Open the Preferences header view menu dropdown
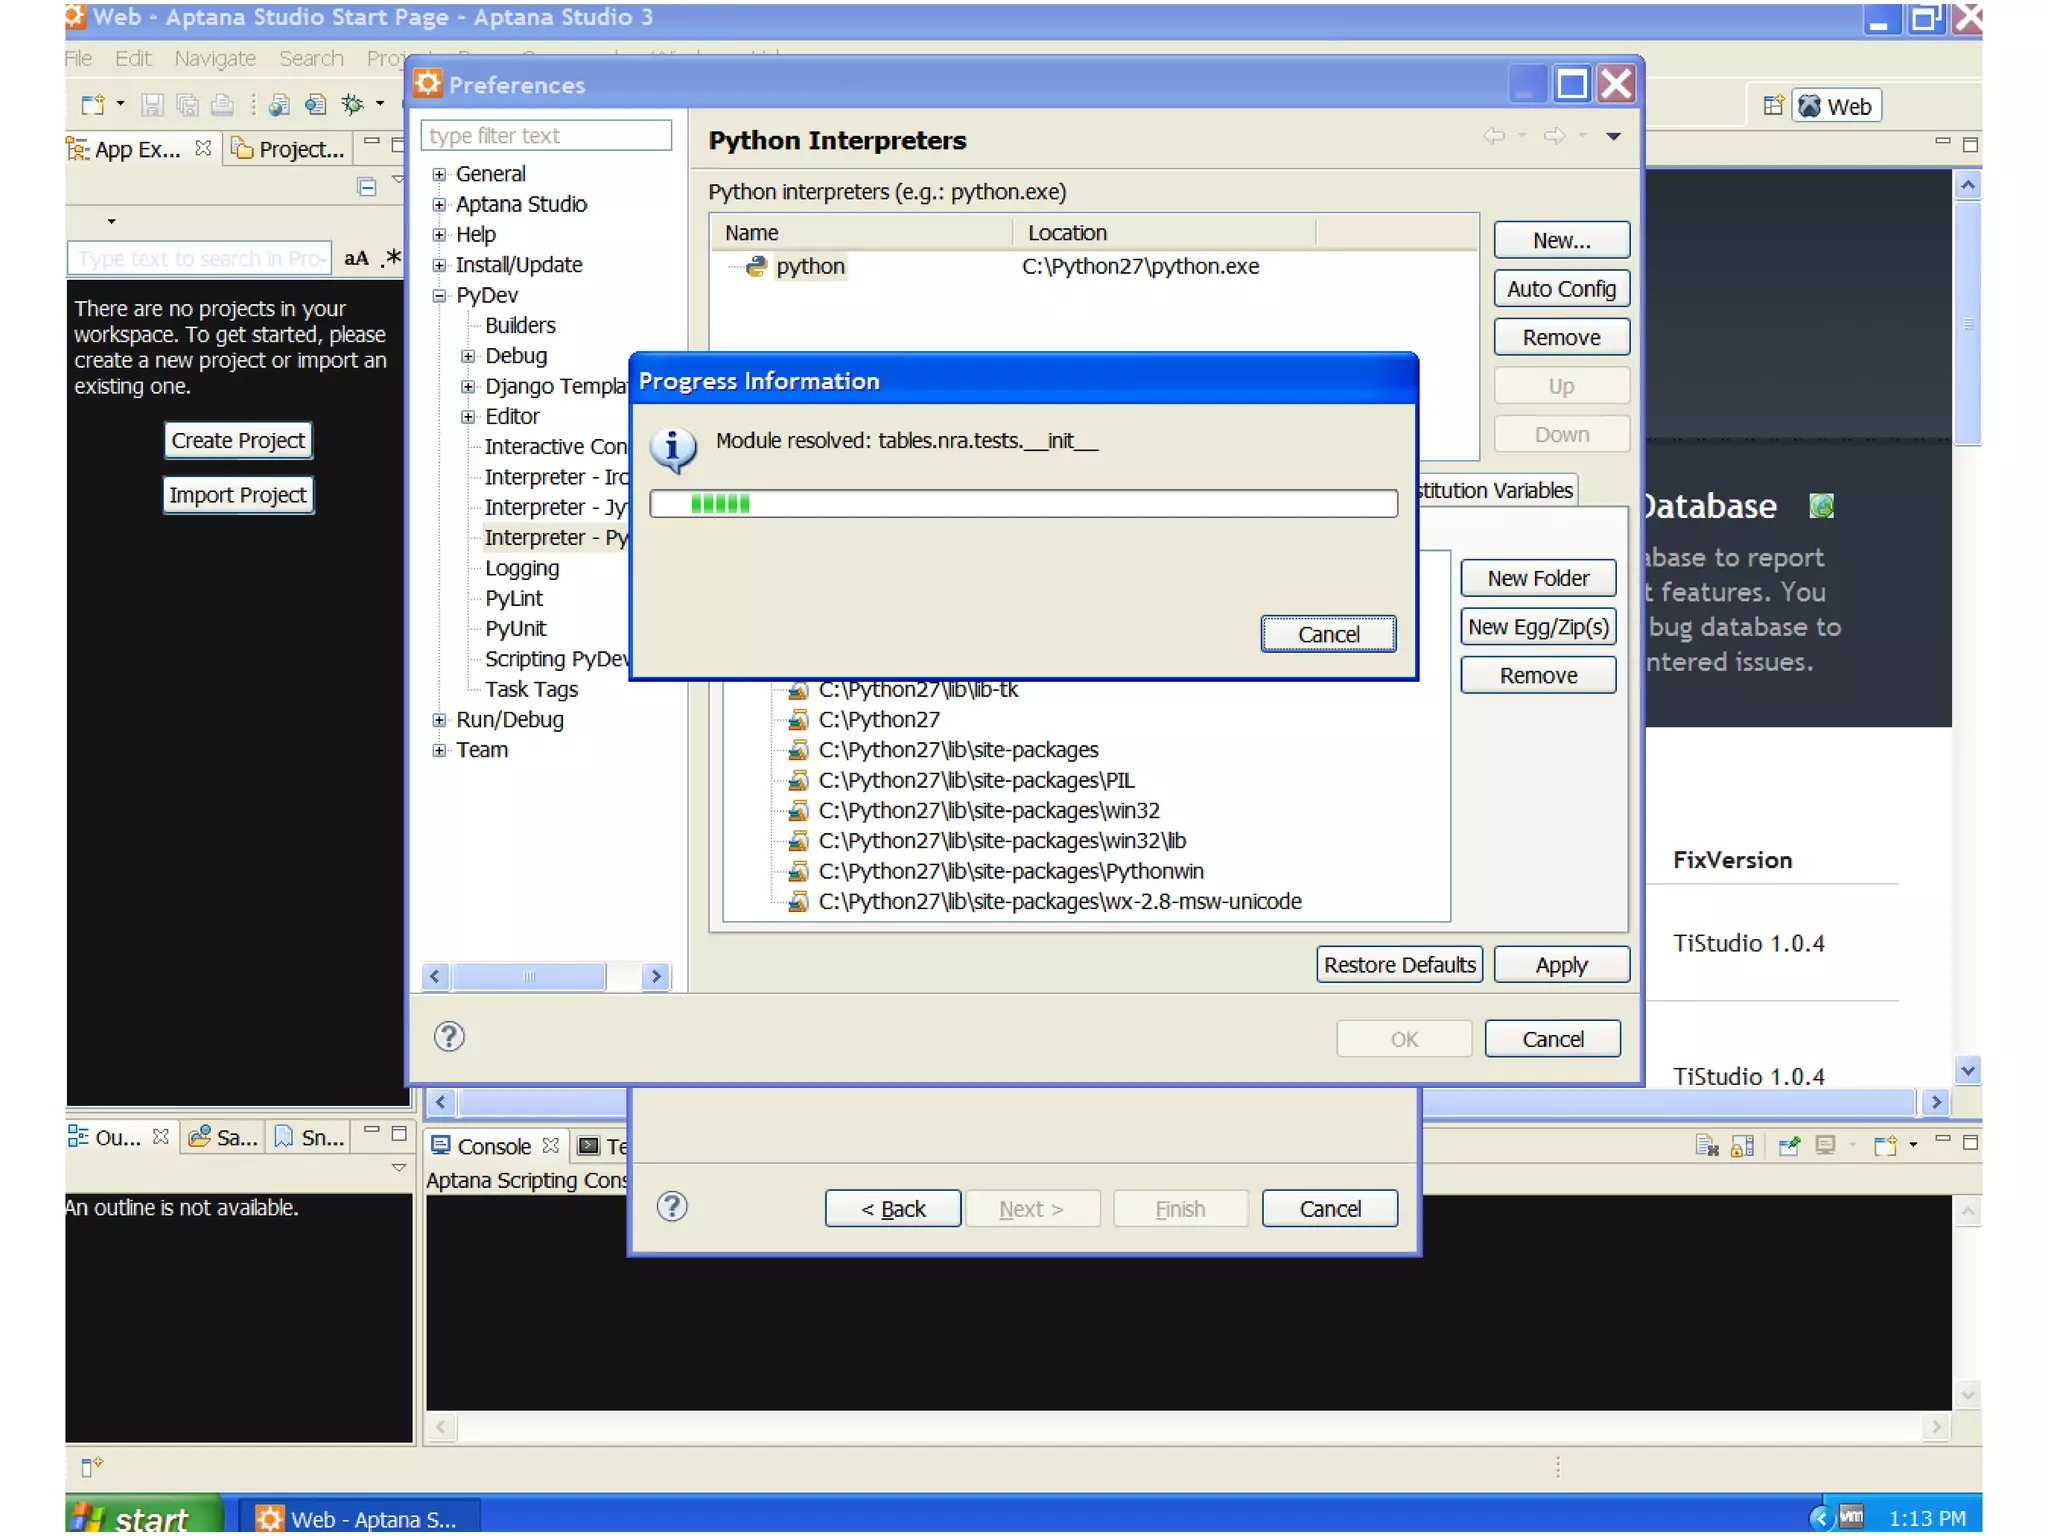This screenshot has height=1536, width=2048. (1613, 136)
